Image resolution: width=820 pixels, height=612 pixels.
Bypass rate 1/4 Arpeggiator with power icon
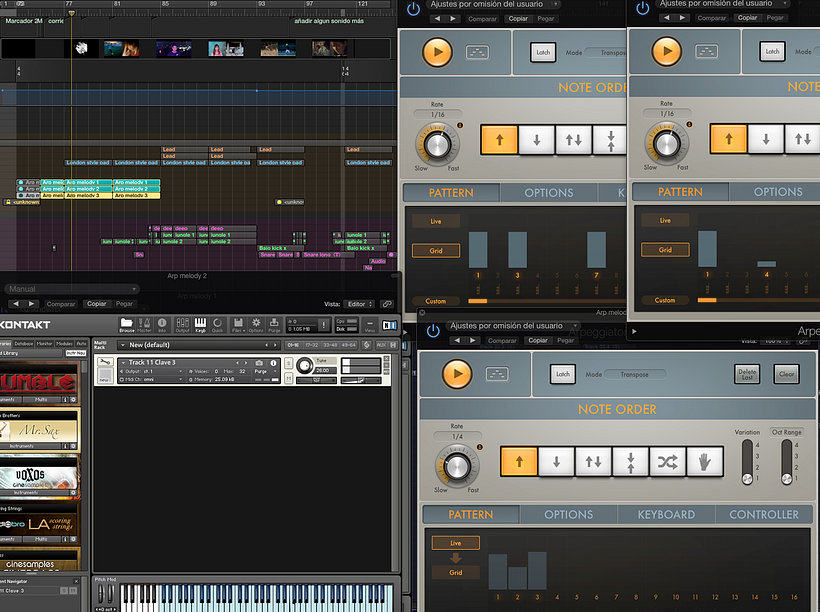[432, 331]
